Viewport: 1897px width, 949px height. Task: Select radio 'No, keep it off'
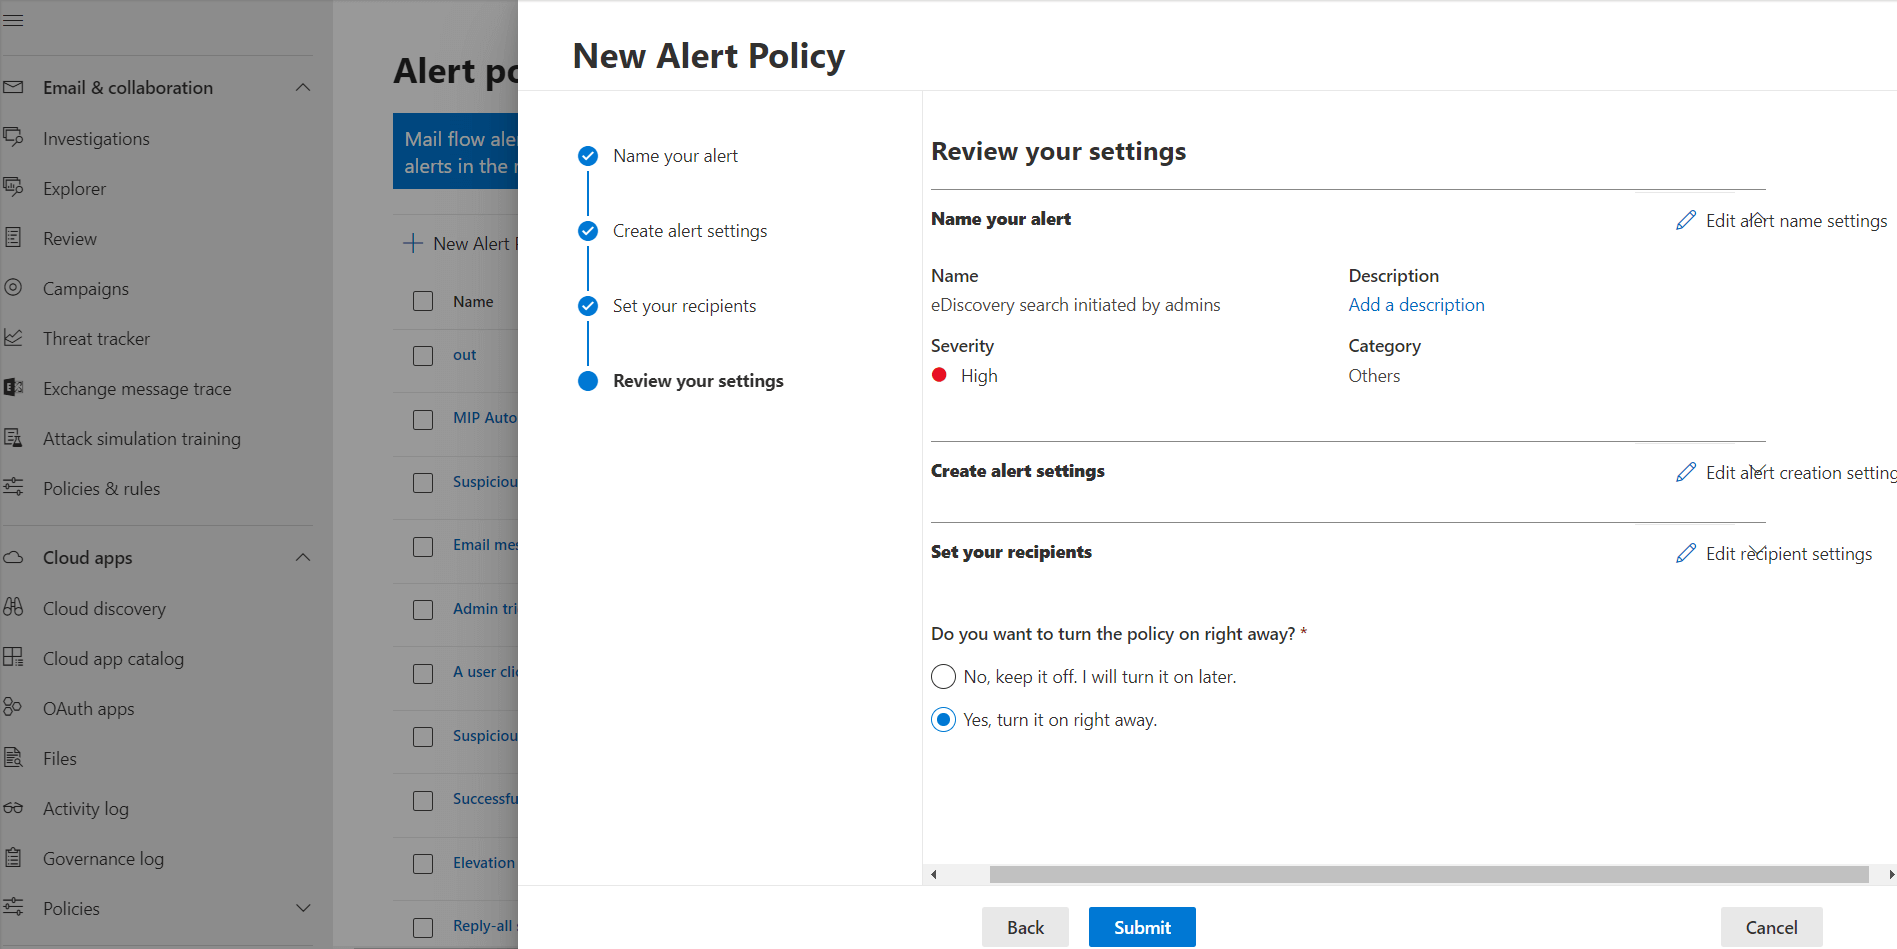click(x=942, y=676)
